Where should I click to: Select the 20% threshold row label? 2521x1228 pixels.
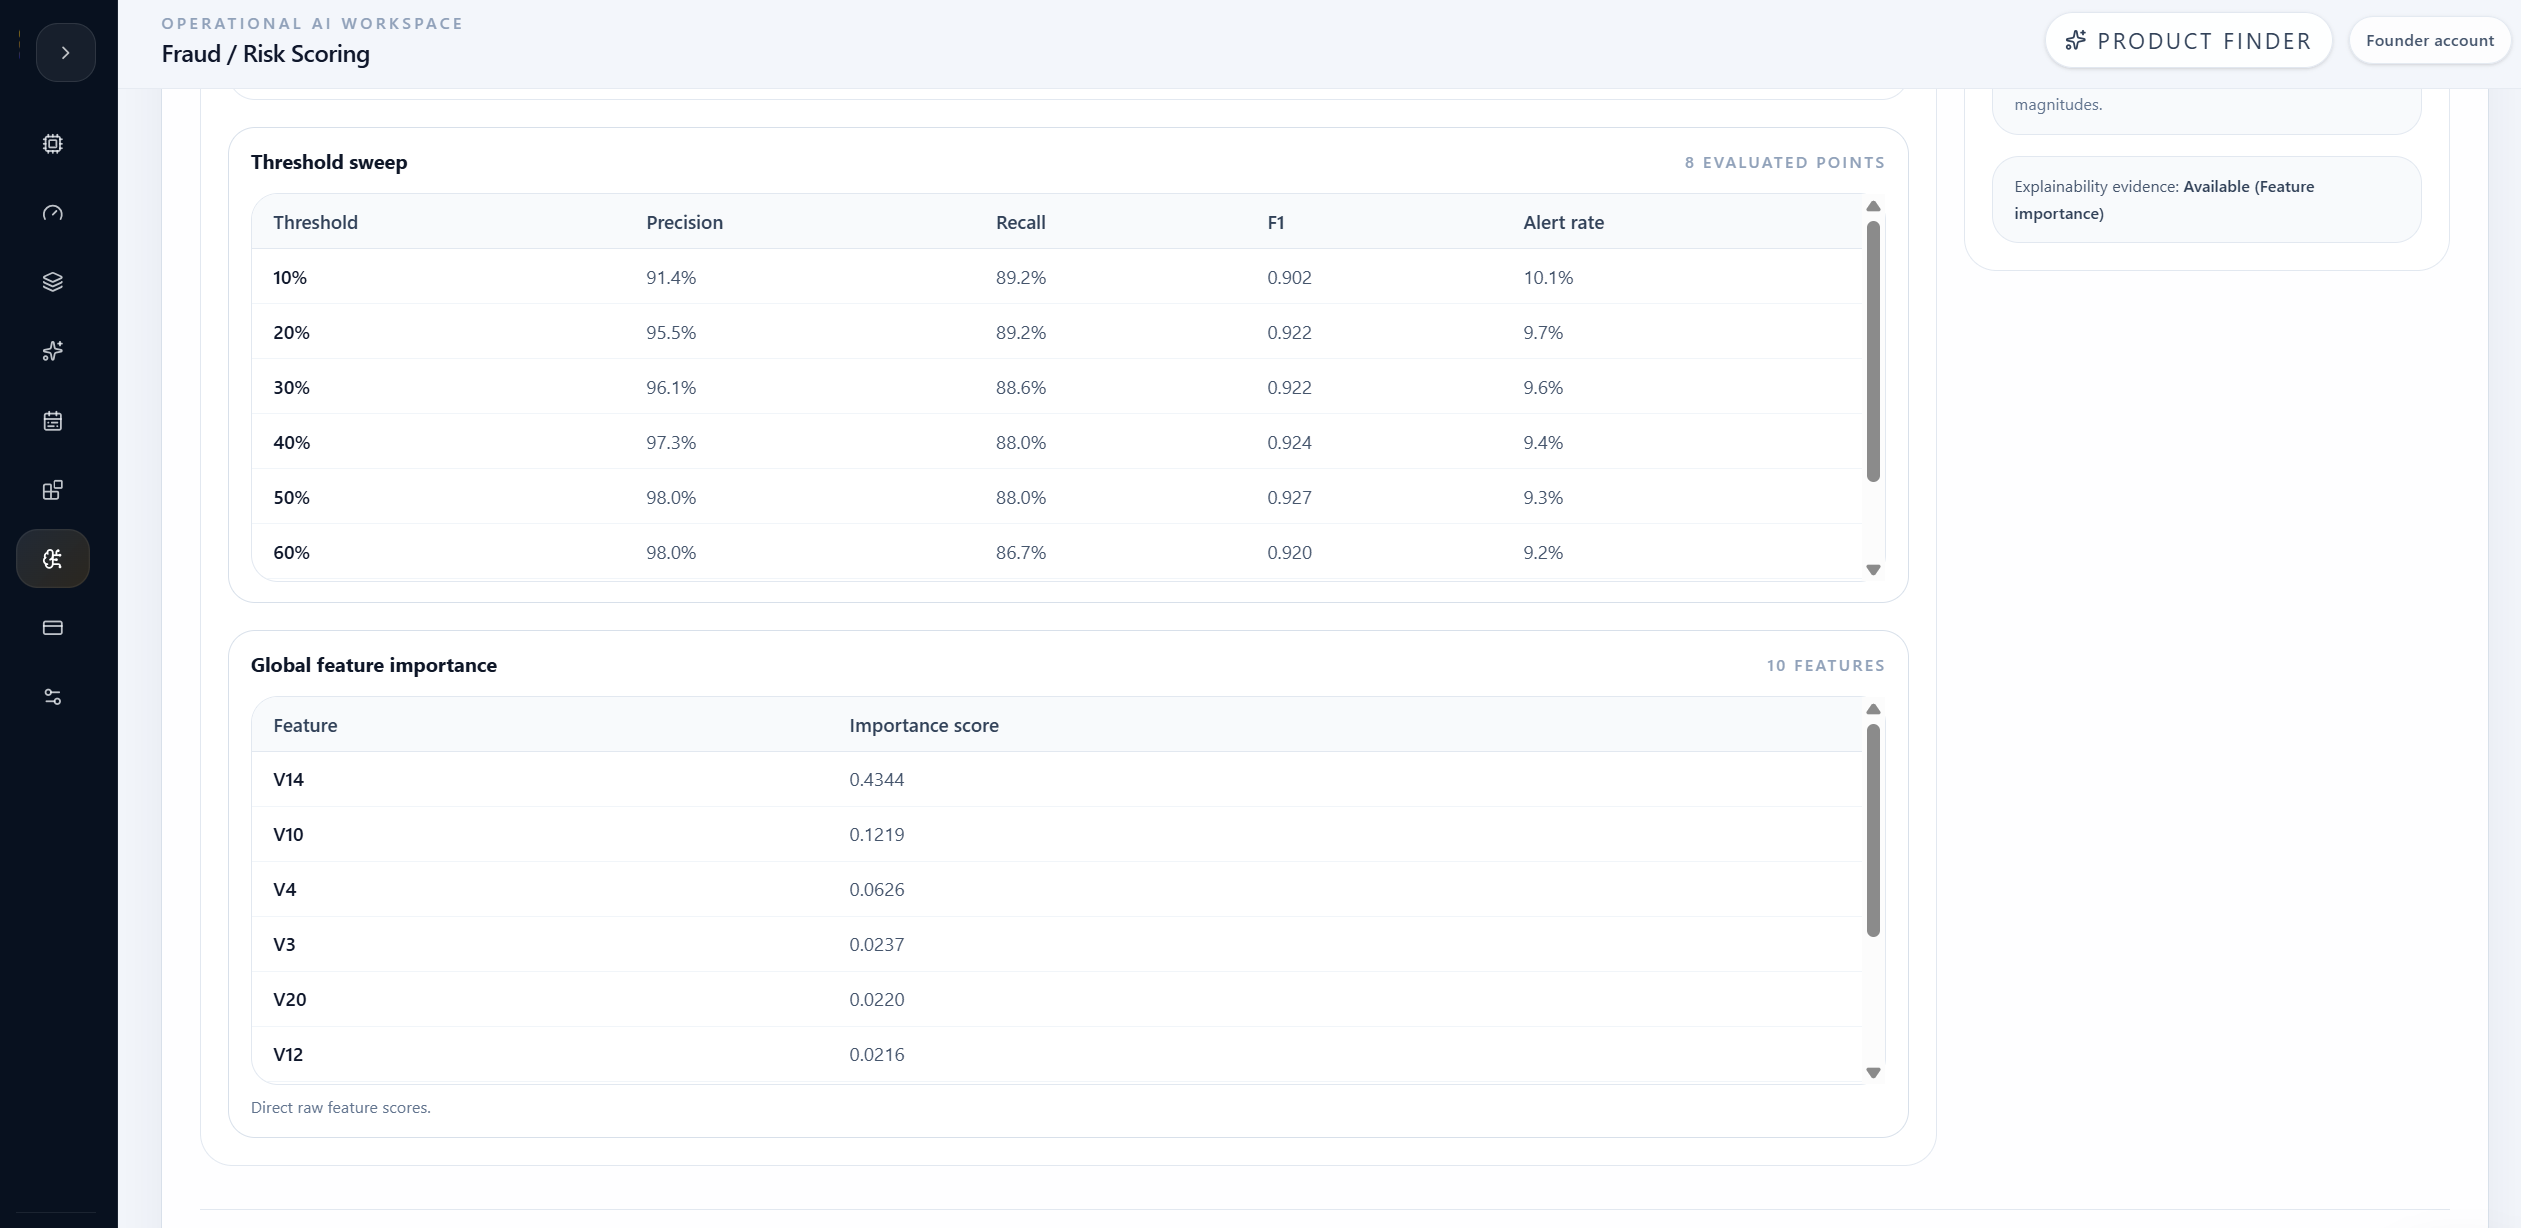(x=291, y=332)
